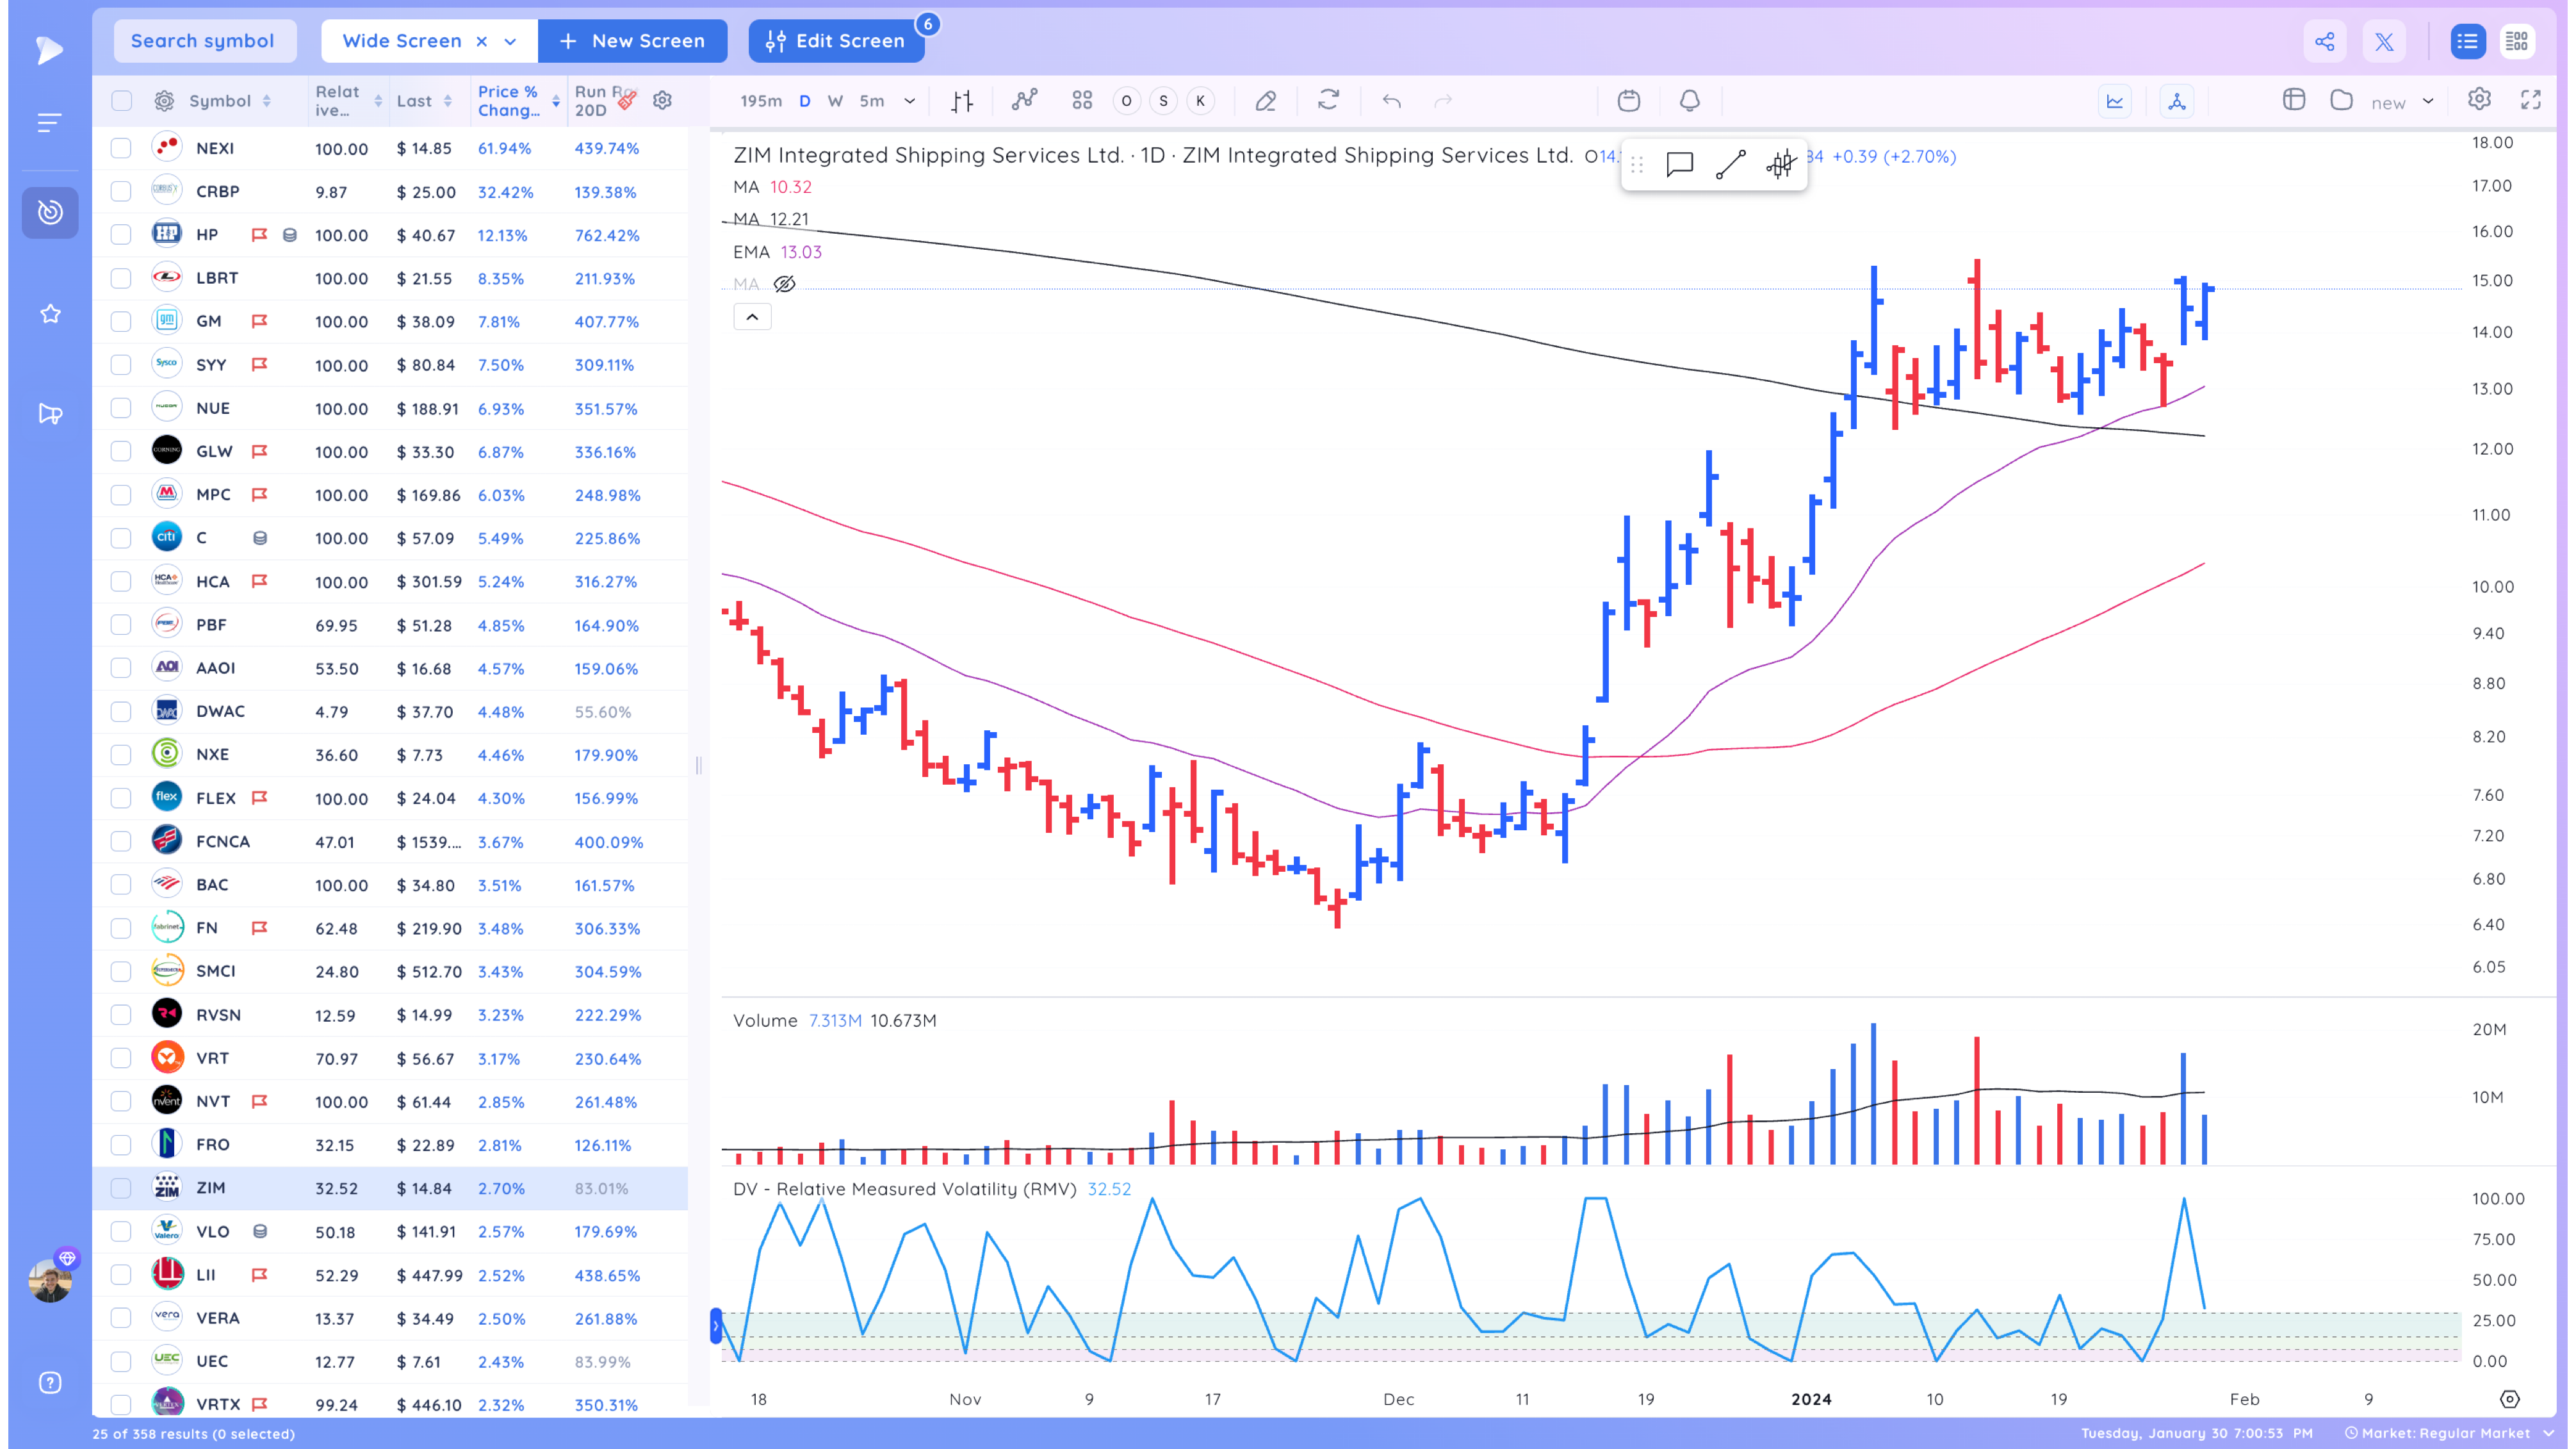2576x1449 pixels.
Task: Click the flag marker on LBRT... no, on SYY row
Action: pyautogui.click(x=260, y=364)
